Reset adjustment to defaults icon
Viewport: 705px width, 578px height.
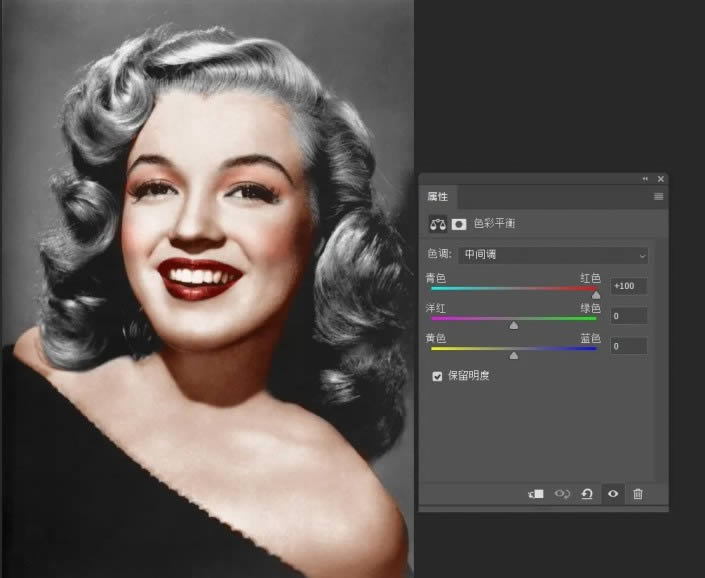[x=587, y=494]
